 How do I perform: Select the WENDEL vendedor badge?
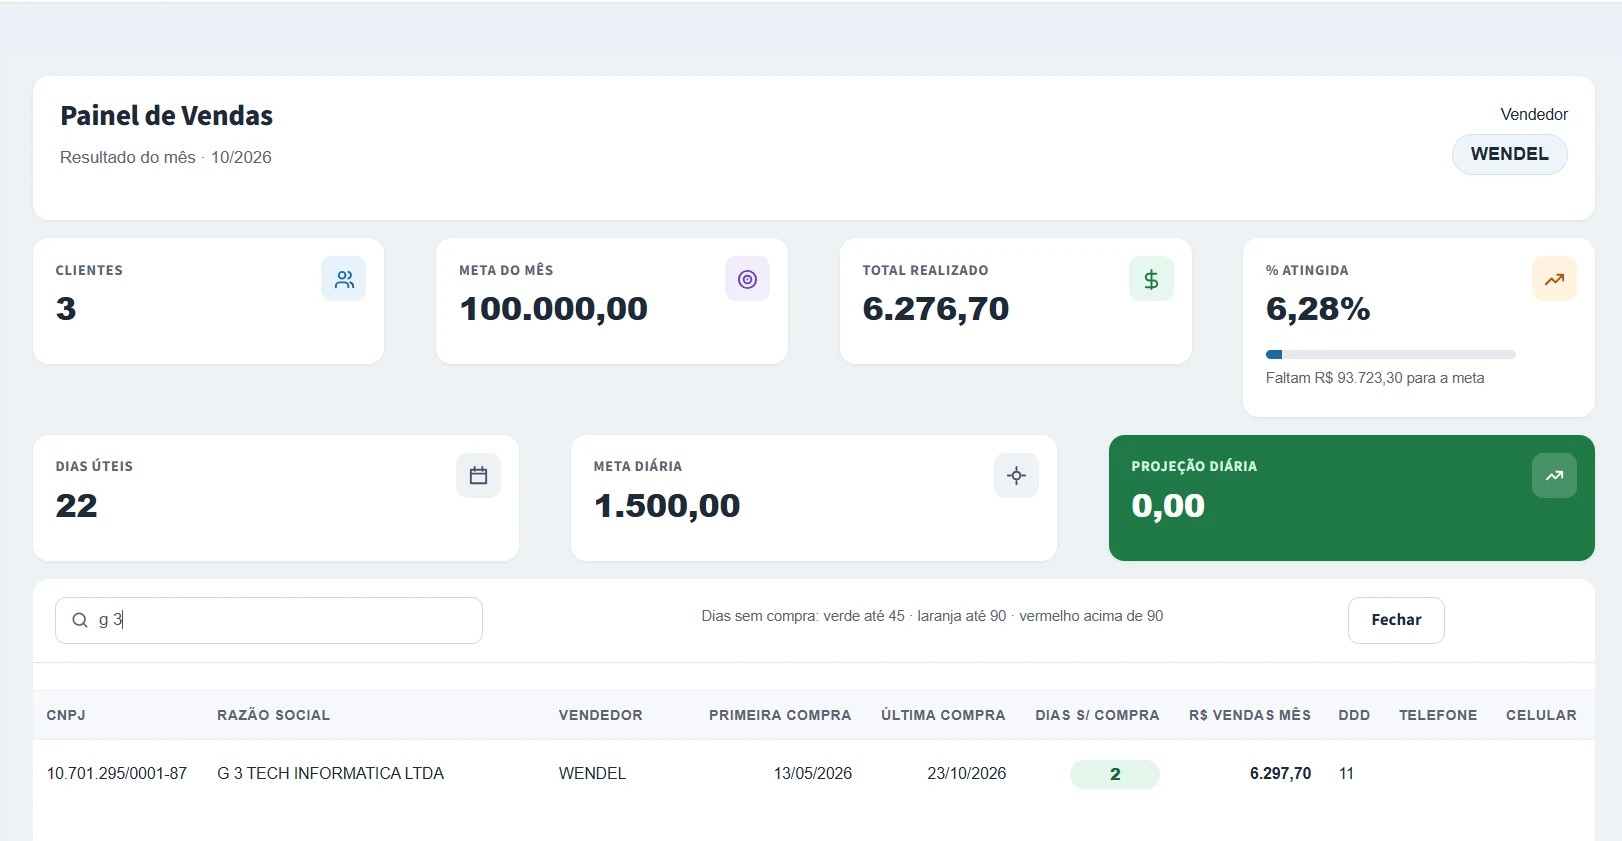(x=1509, y=154)
